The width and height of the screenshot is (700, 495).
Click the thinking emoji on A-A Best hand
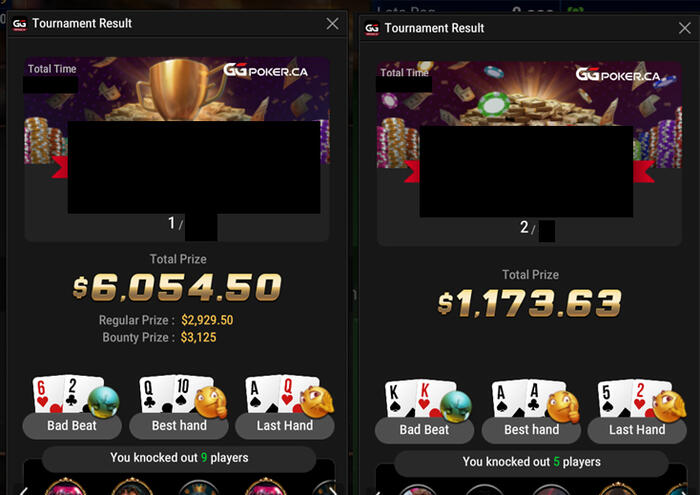coord(563,406)
